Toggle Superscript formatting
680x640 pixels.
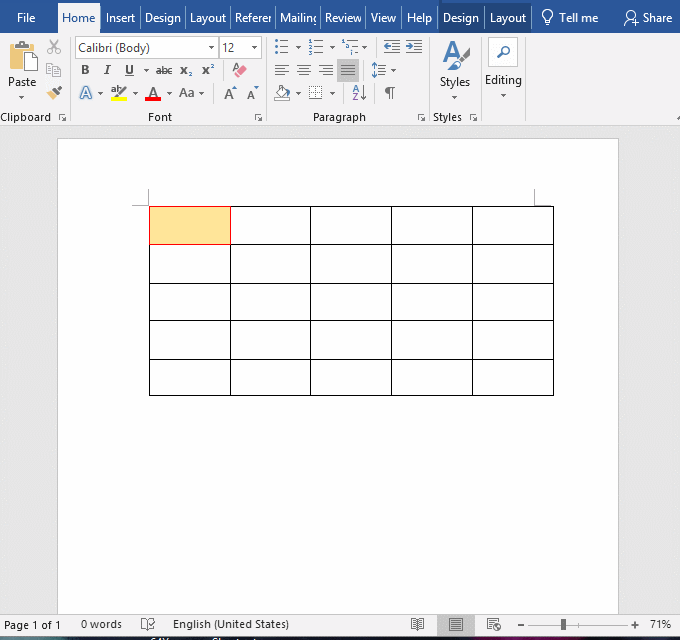[x=208, y=70]
